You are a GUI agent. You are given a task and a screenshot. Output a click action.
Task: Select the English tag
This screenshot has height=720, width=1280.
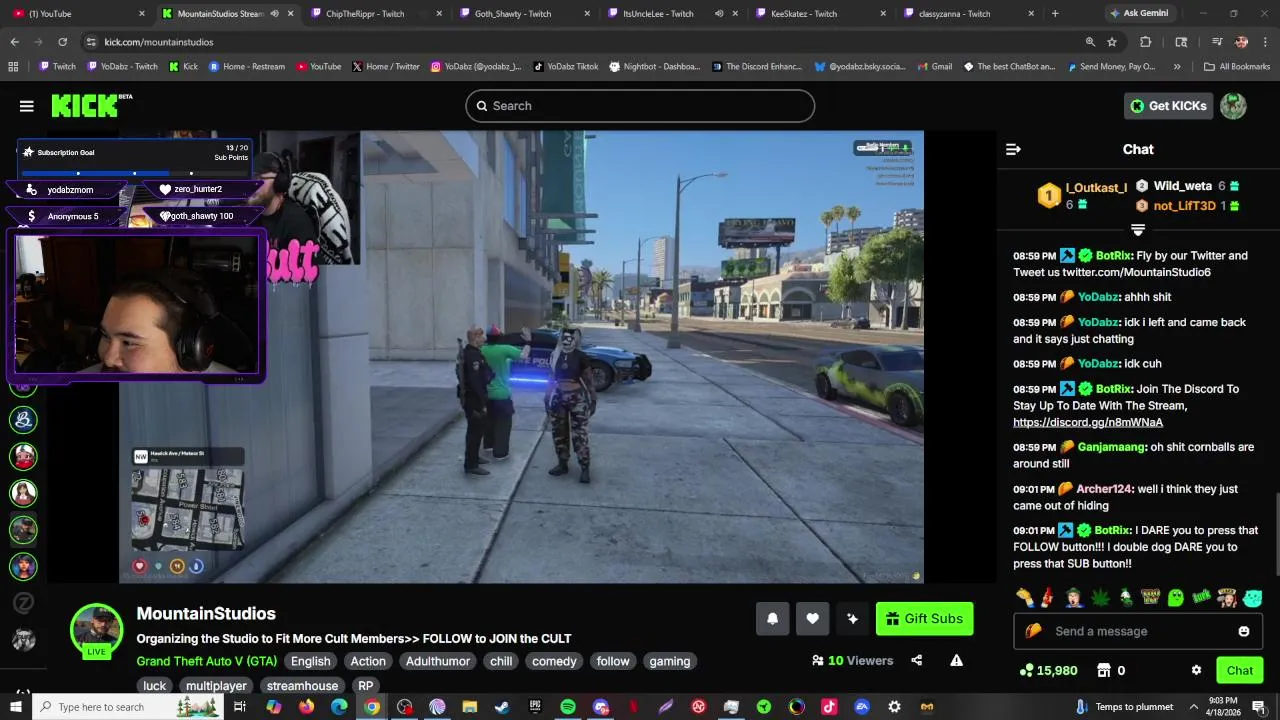pyautogui.click(x=311, y=661)
